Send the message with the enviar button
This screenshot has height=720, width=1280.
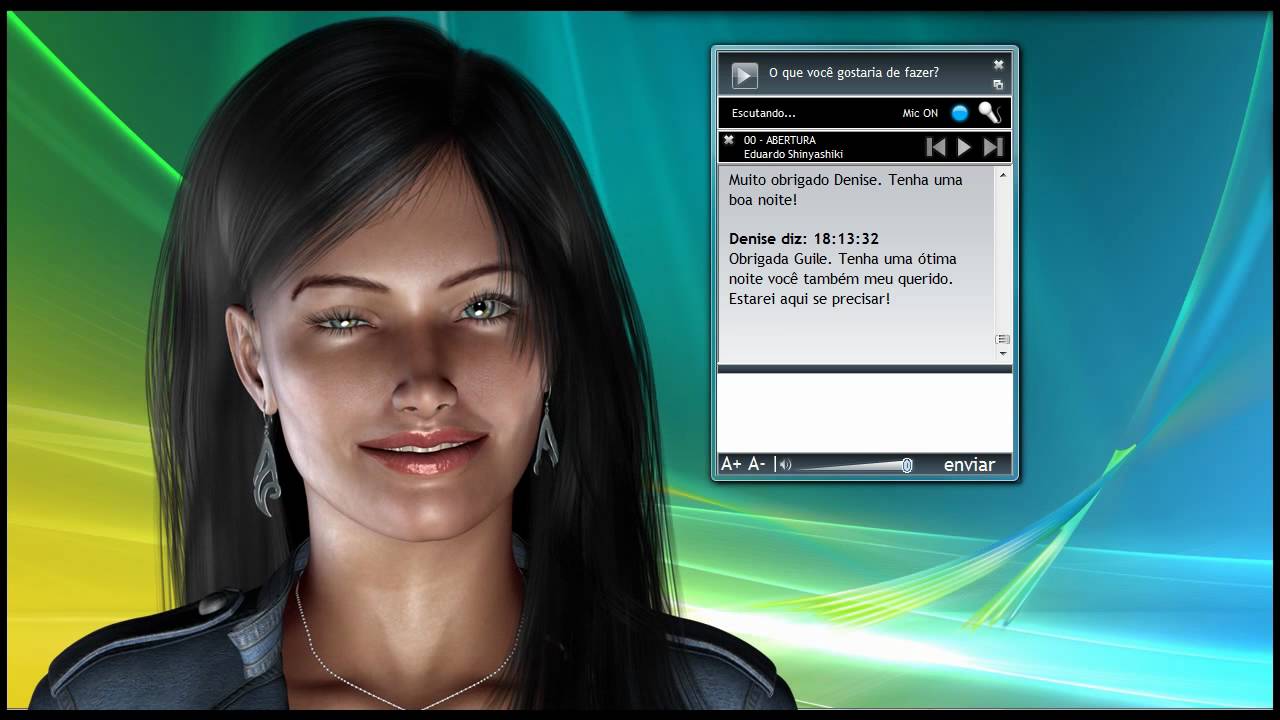pyautogui.click(x=969, y=465)
